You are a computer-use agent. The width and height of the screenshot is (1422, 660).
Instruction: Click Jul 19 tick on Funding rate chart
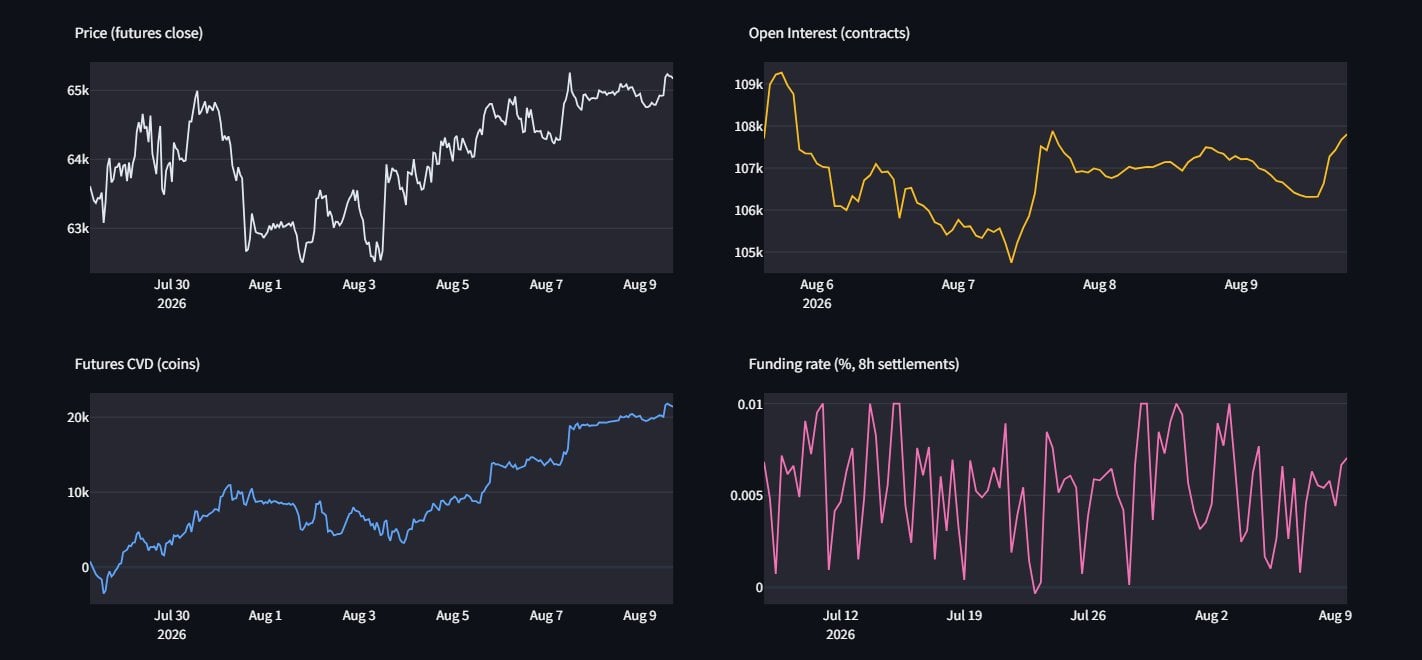[x=964, y=616]
